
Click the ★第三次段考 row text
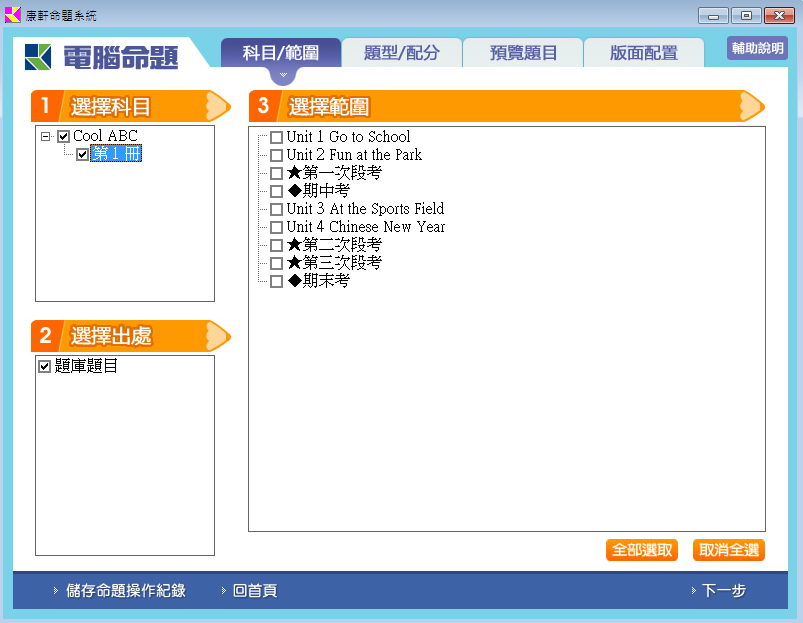coord(334,263)
